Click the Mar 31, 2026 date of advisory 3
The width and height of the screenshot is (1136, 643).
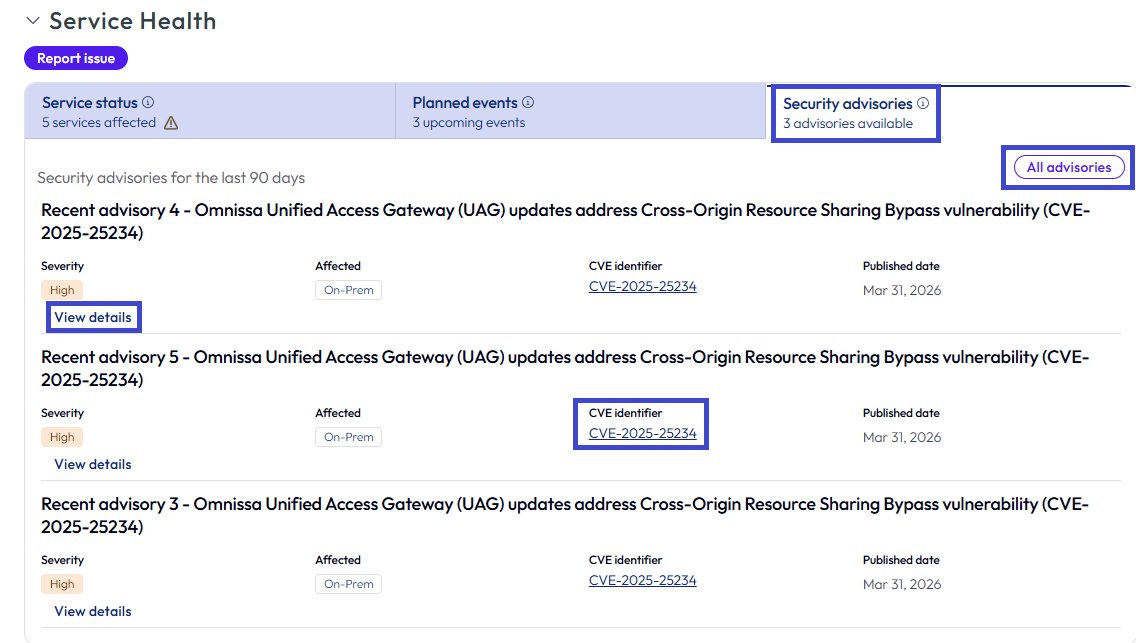(x=902, y=584)
